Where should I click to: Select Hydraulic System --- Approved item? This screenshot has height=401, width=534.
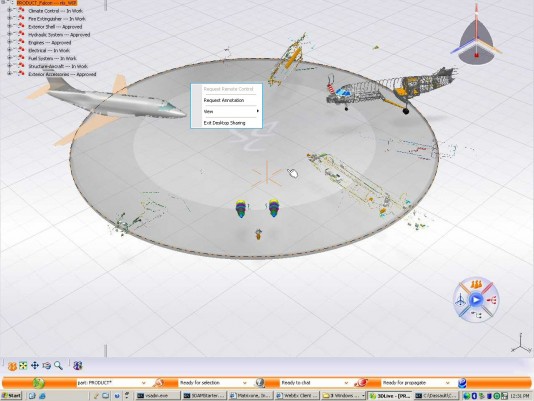[59, 35]
